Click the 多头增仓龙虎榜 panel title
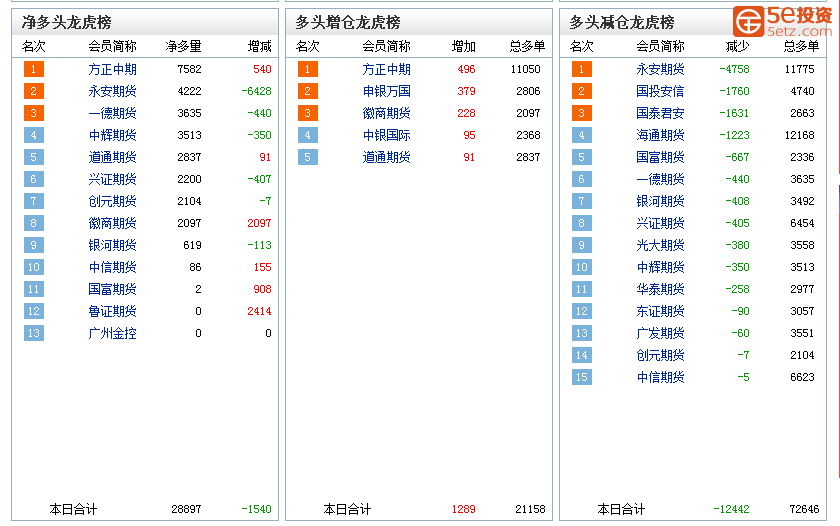840x526 pixels. [x=348, y=22]
